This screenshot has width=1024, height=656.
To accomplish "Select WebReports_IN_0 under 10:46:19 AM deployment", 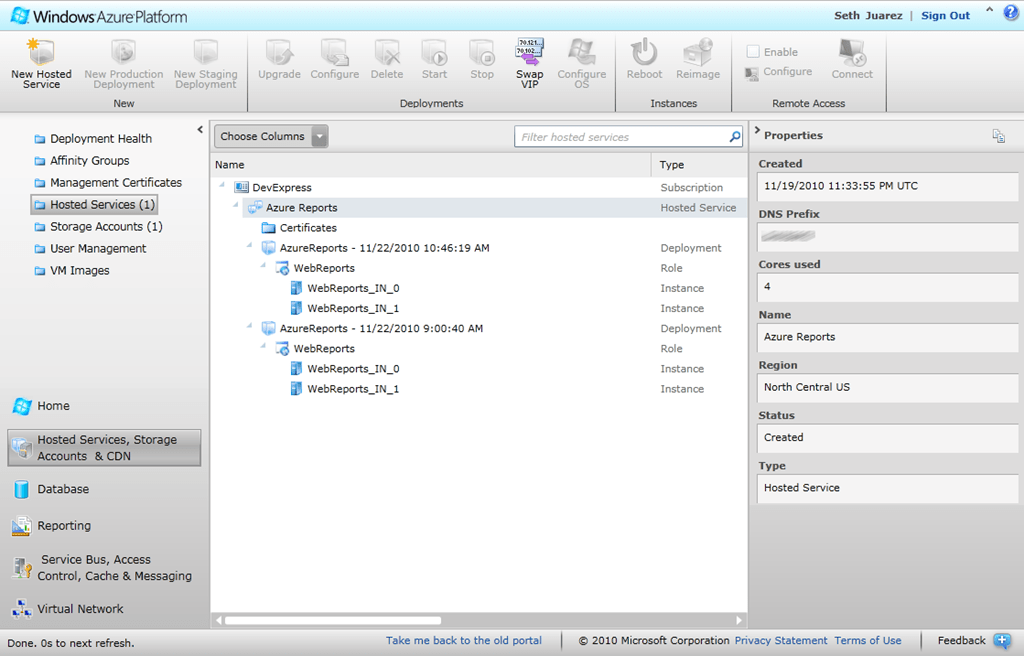I will coord(345,288).
